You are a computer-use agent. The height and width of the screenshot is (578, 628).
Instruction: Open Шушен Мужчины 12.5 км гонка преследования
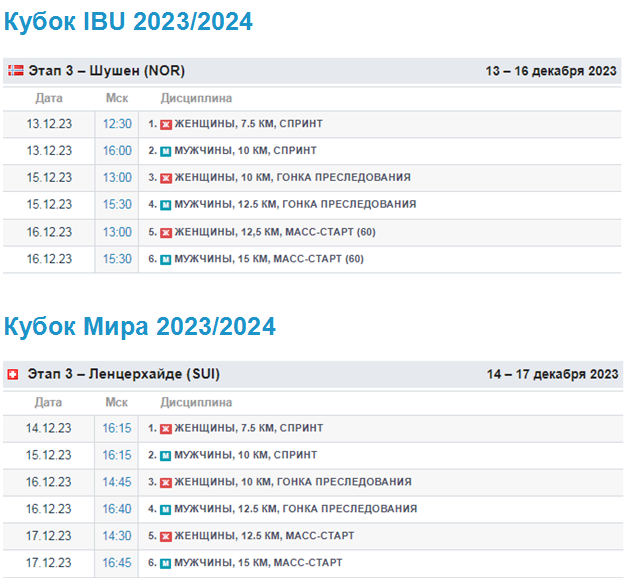click(295, 204)
